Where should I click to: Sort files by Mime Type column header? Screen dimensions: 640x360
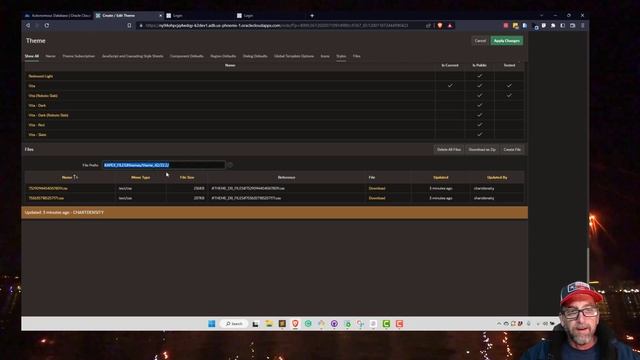pyautogui.click(x=140, y=178)
